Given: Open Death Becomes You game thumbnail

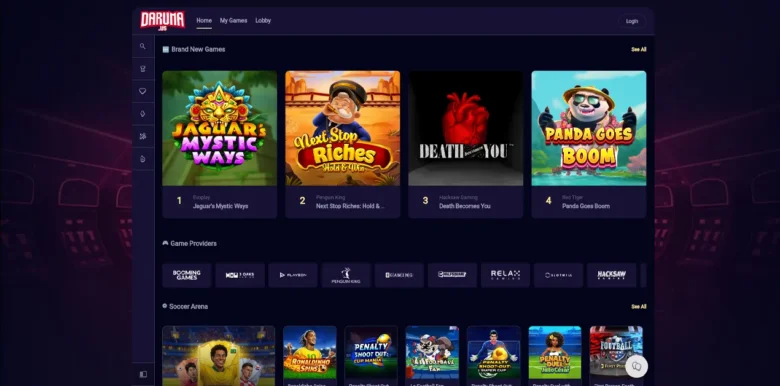Looking at the screenshot, I should point(466,128).
